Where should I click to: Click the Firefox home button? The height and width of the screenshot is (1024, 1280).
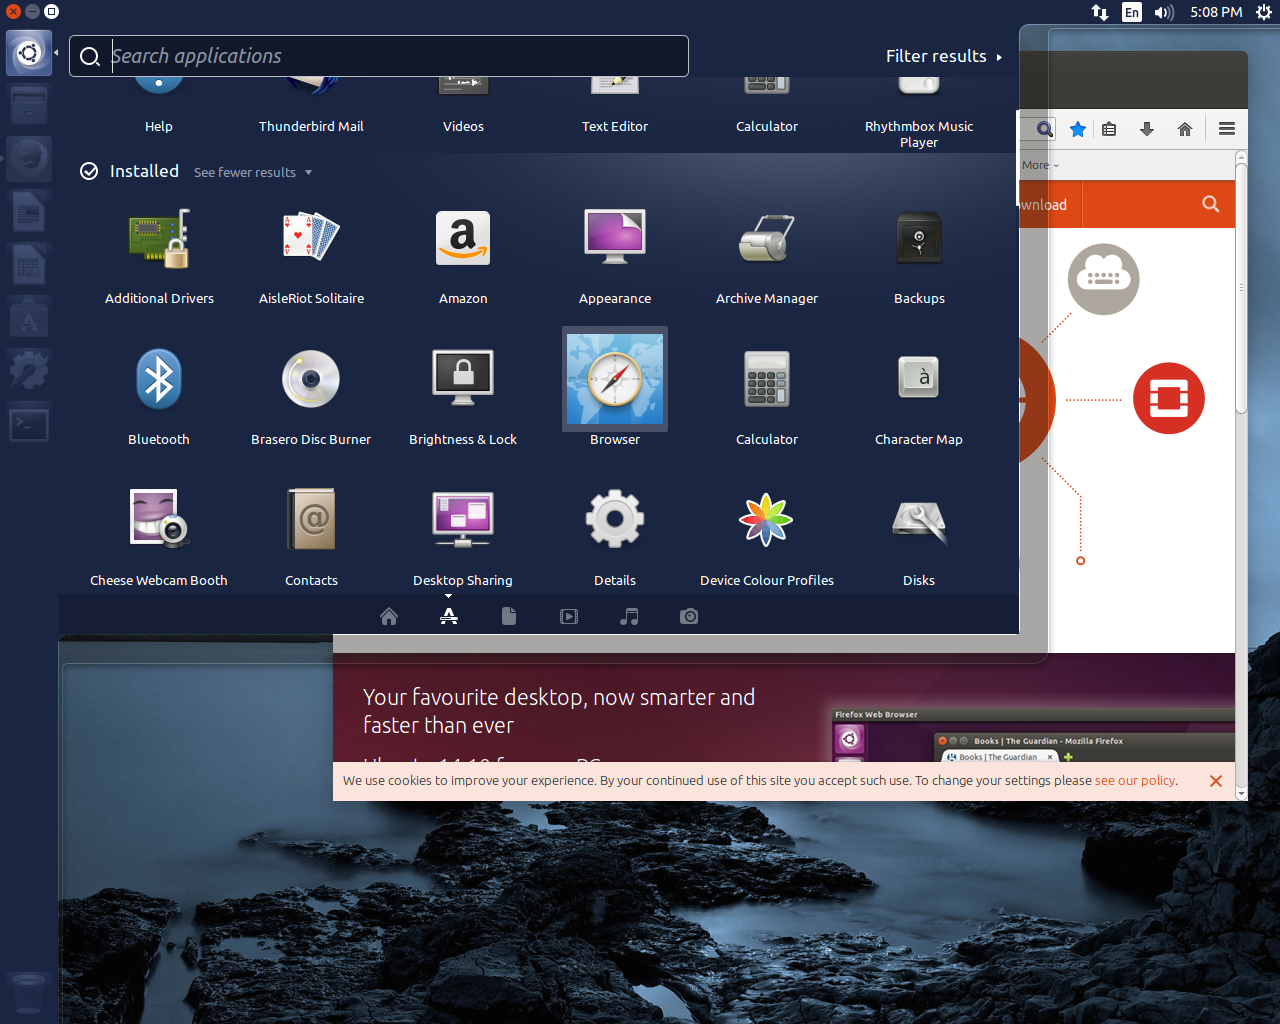click(x=1185, y=129)
